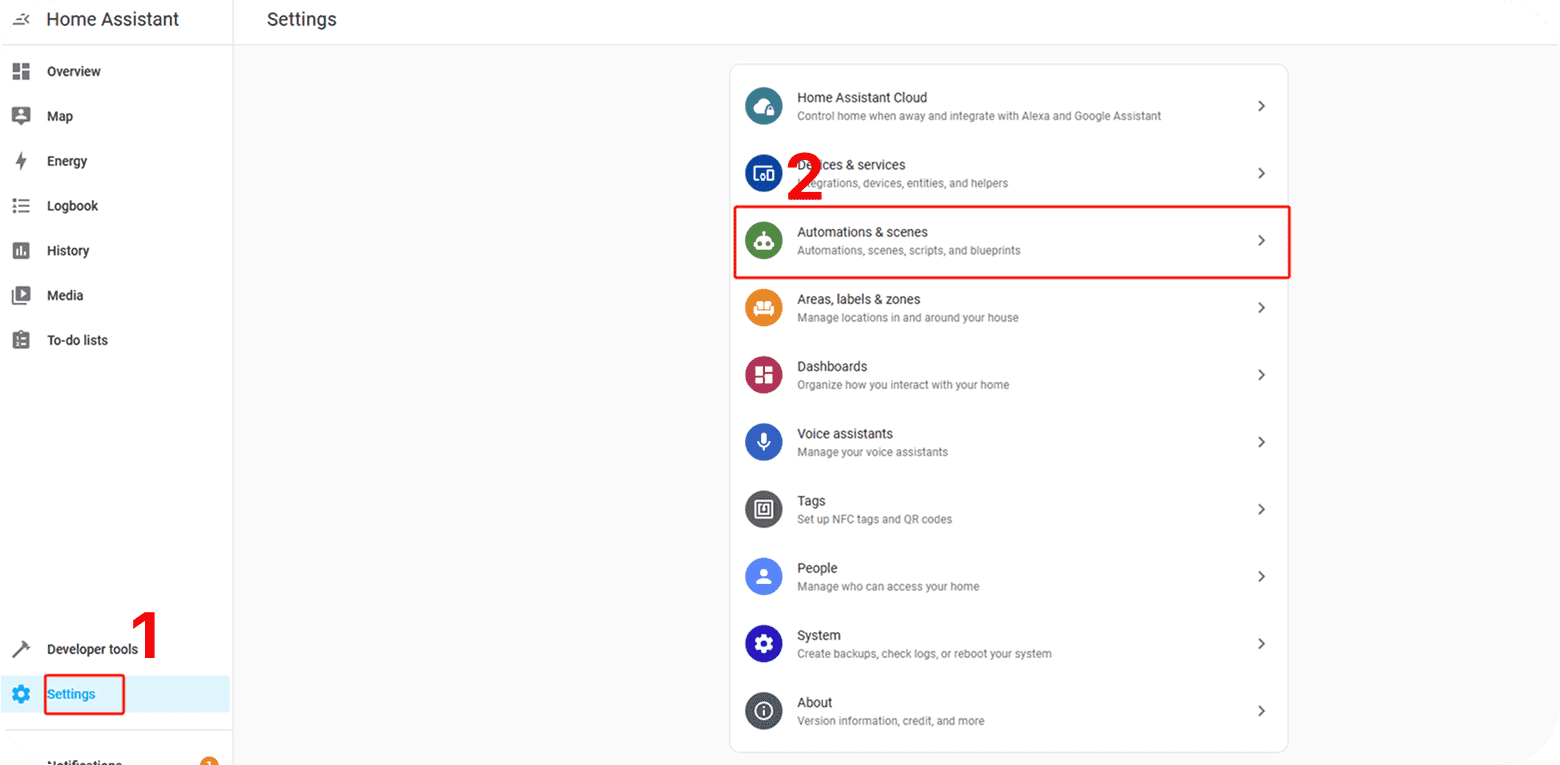Click the About info icon
Image resolution: width=1560 pixels, height=765 pixels.
763,711
